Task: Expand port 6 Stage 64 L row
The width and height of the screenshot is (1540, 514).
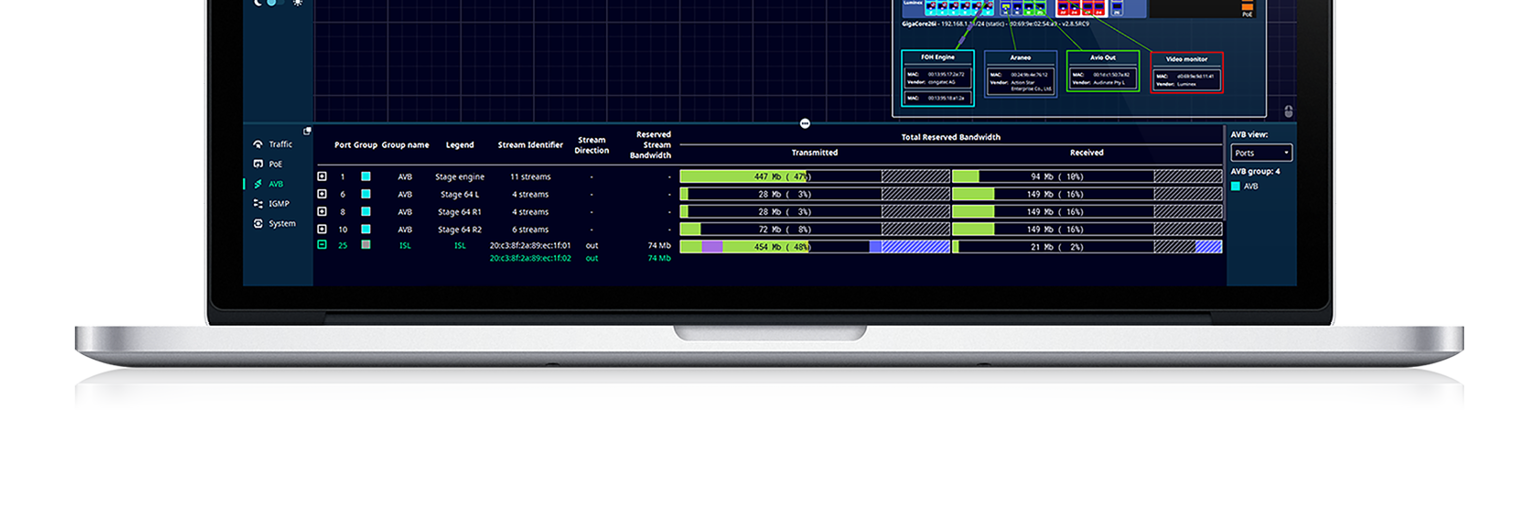Action: point(322,194)
